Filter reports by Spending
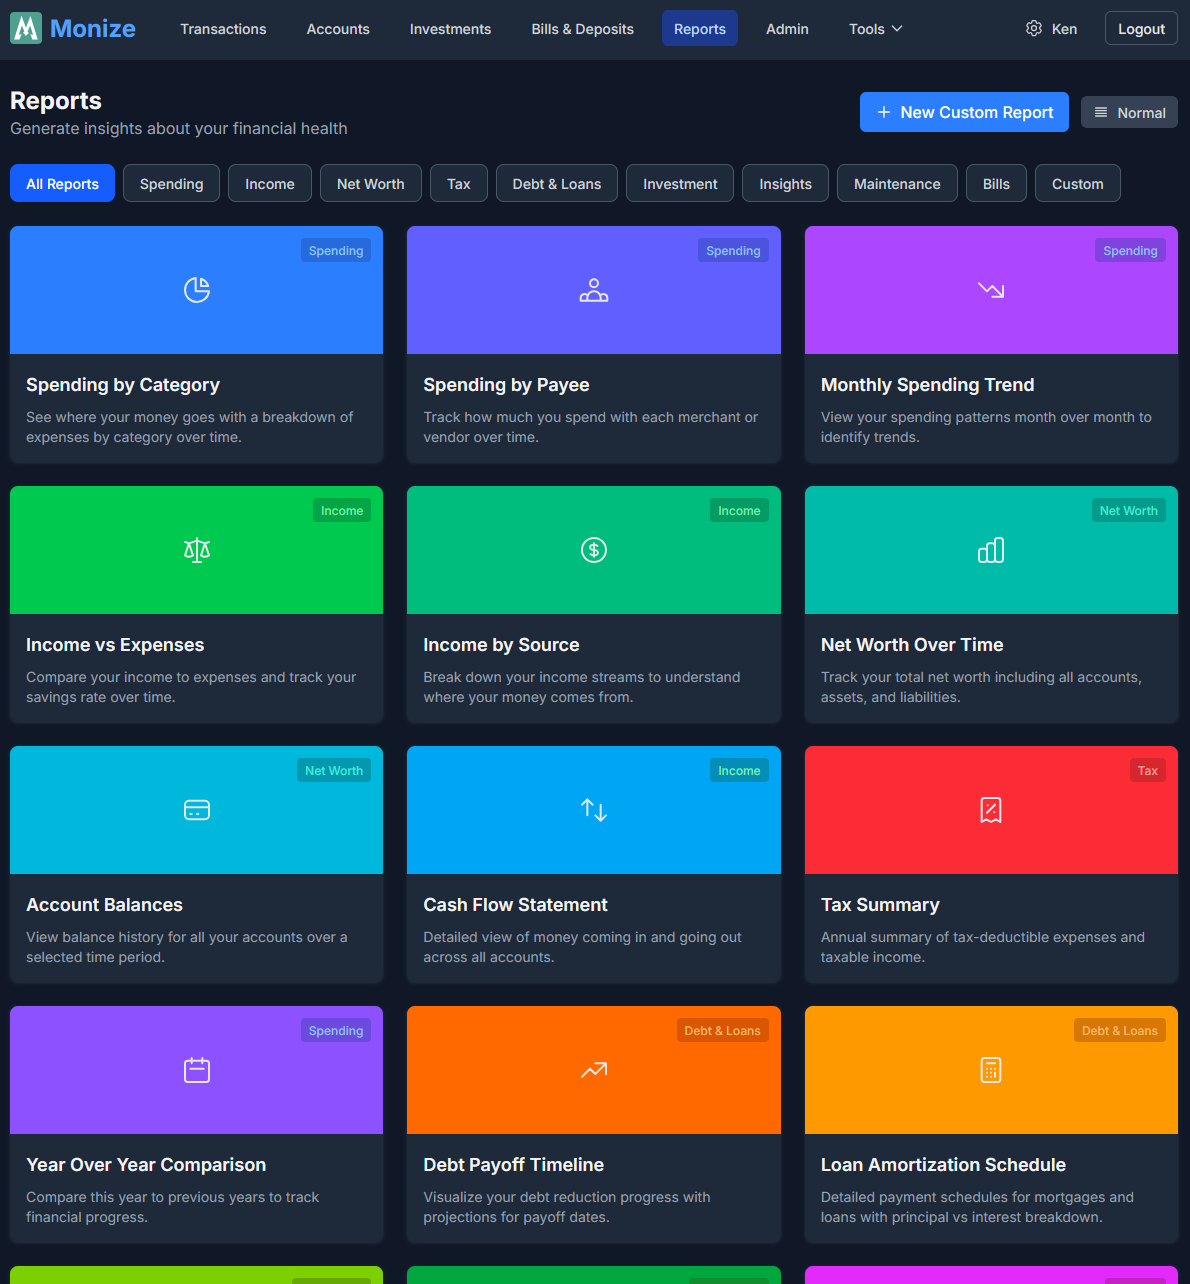1190x1284 pixels. point(171,183)
